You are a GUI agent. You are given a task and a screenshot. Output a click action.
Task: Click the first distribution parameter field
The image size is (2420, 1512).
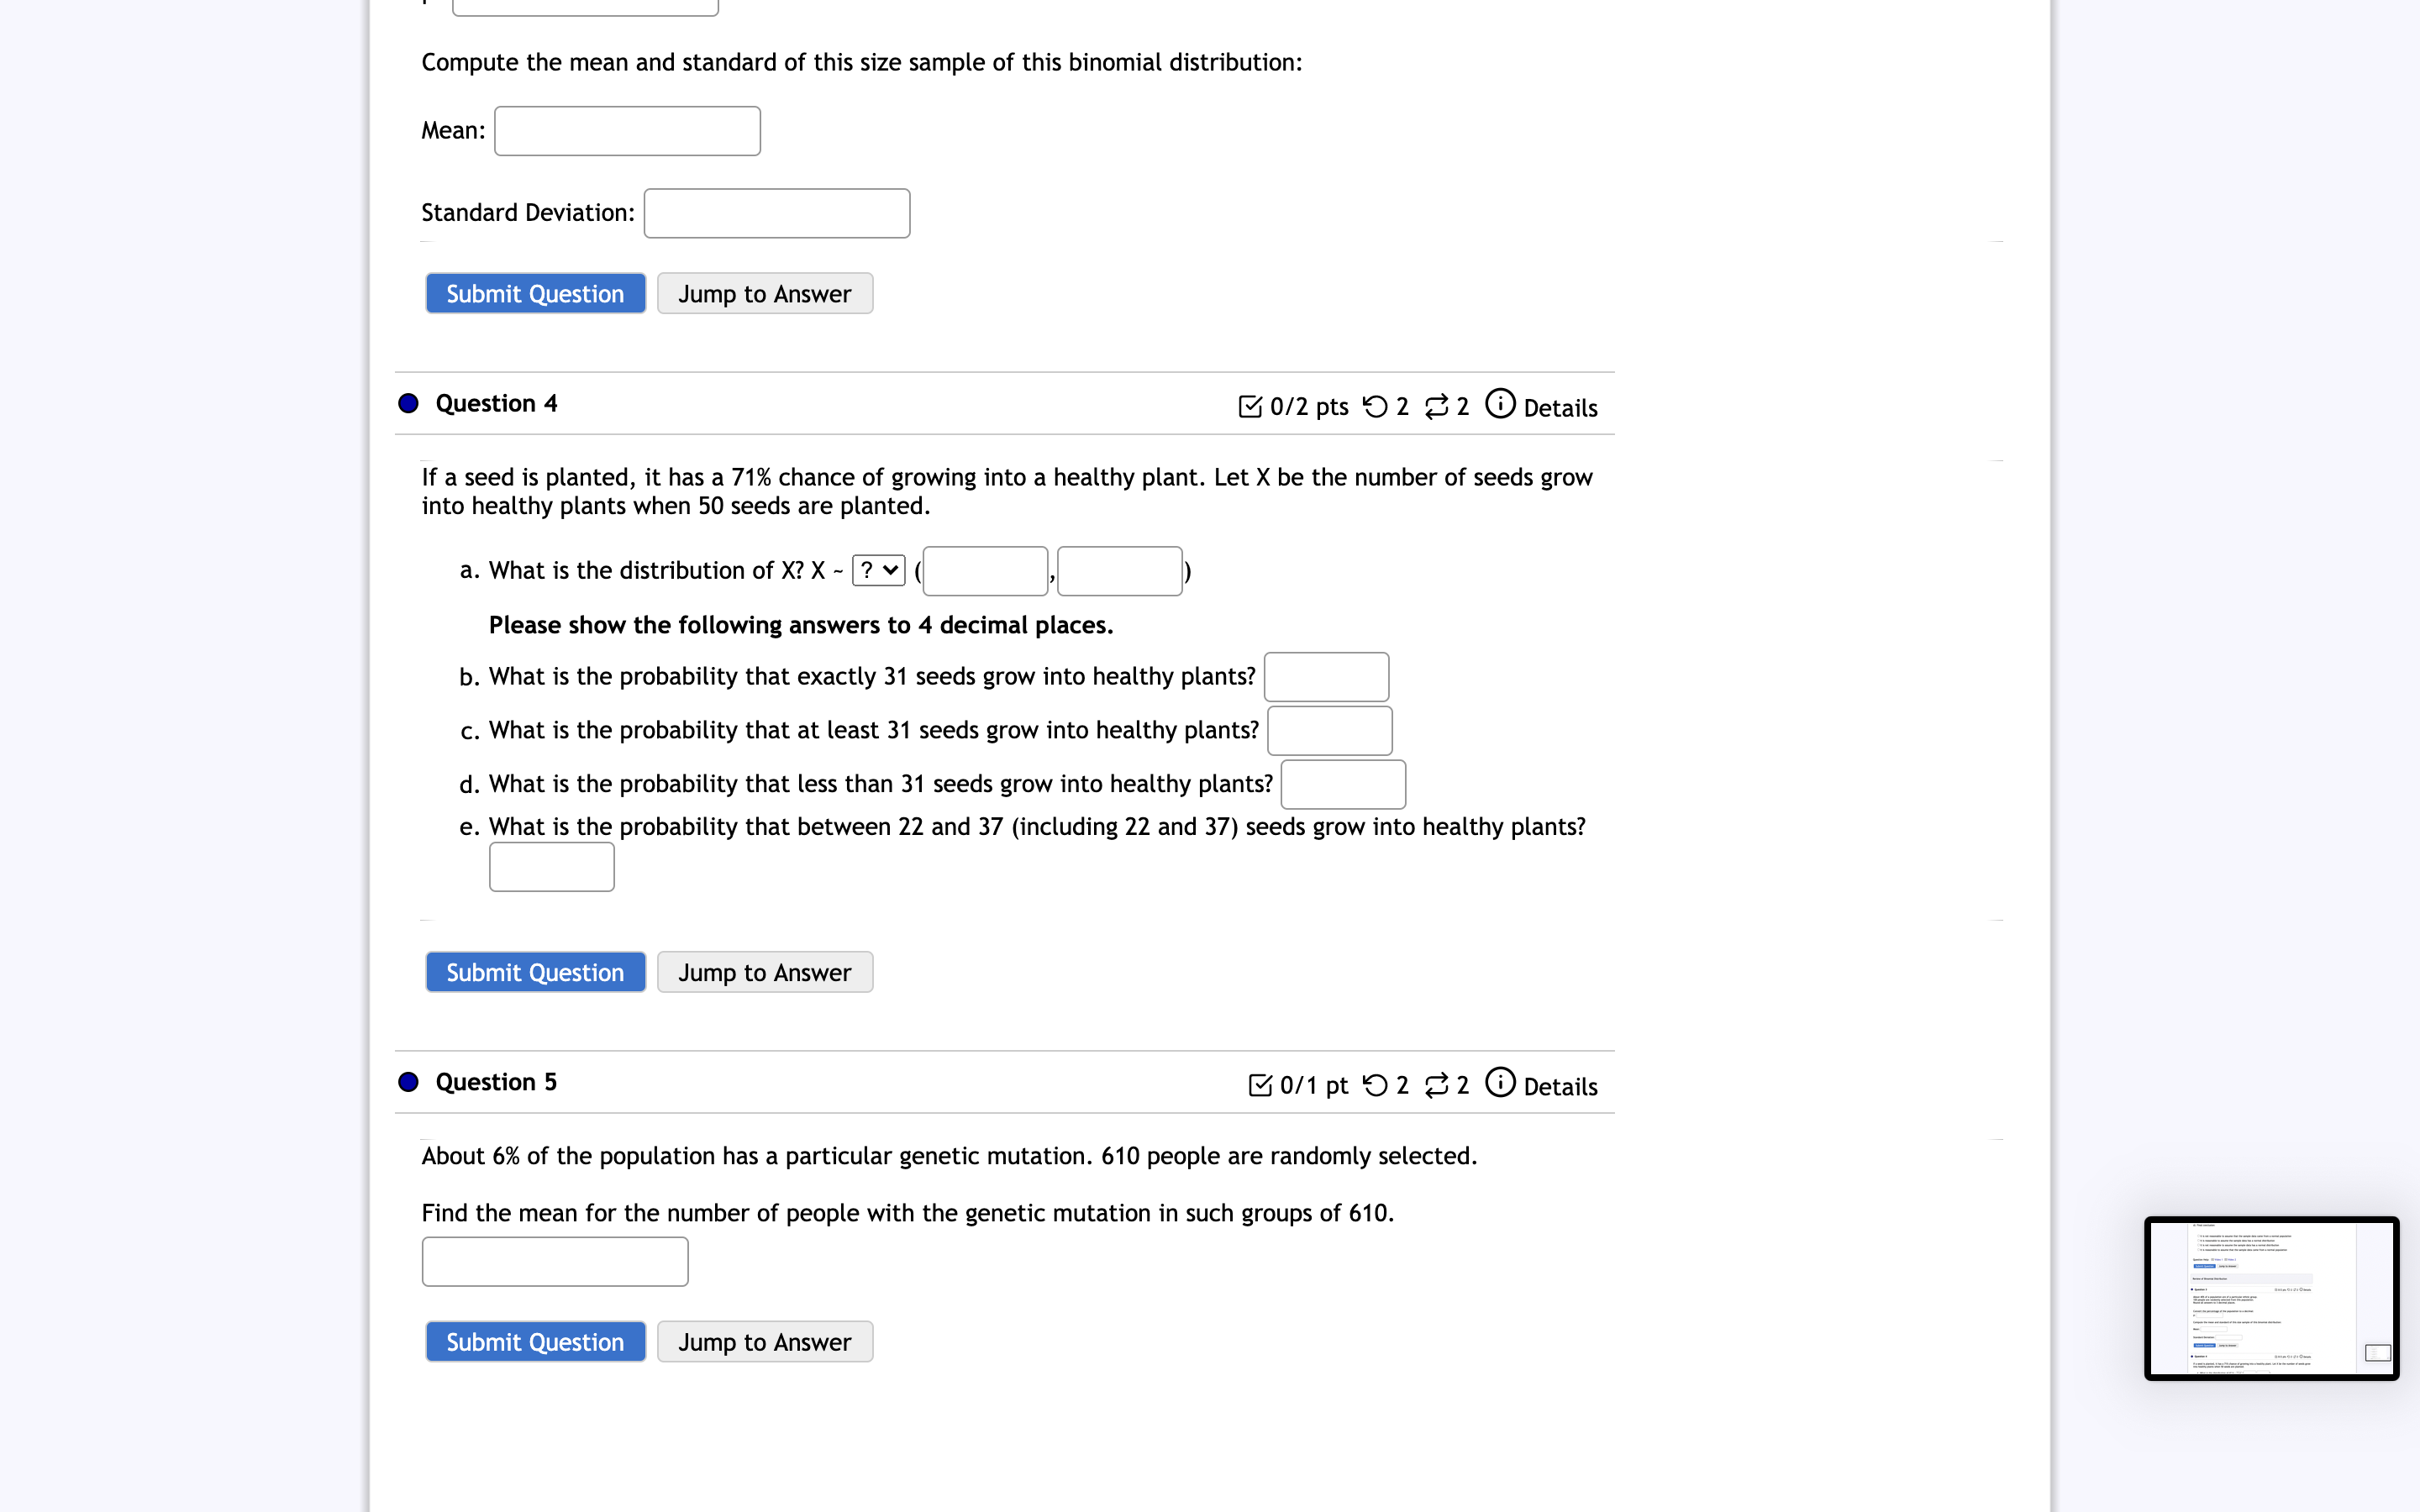(x=985, y=571)
